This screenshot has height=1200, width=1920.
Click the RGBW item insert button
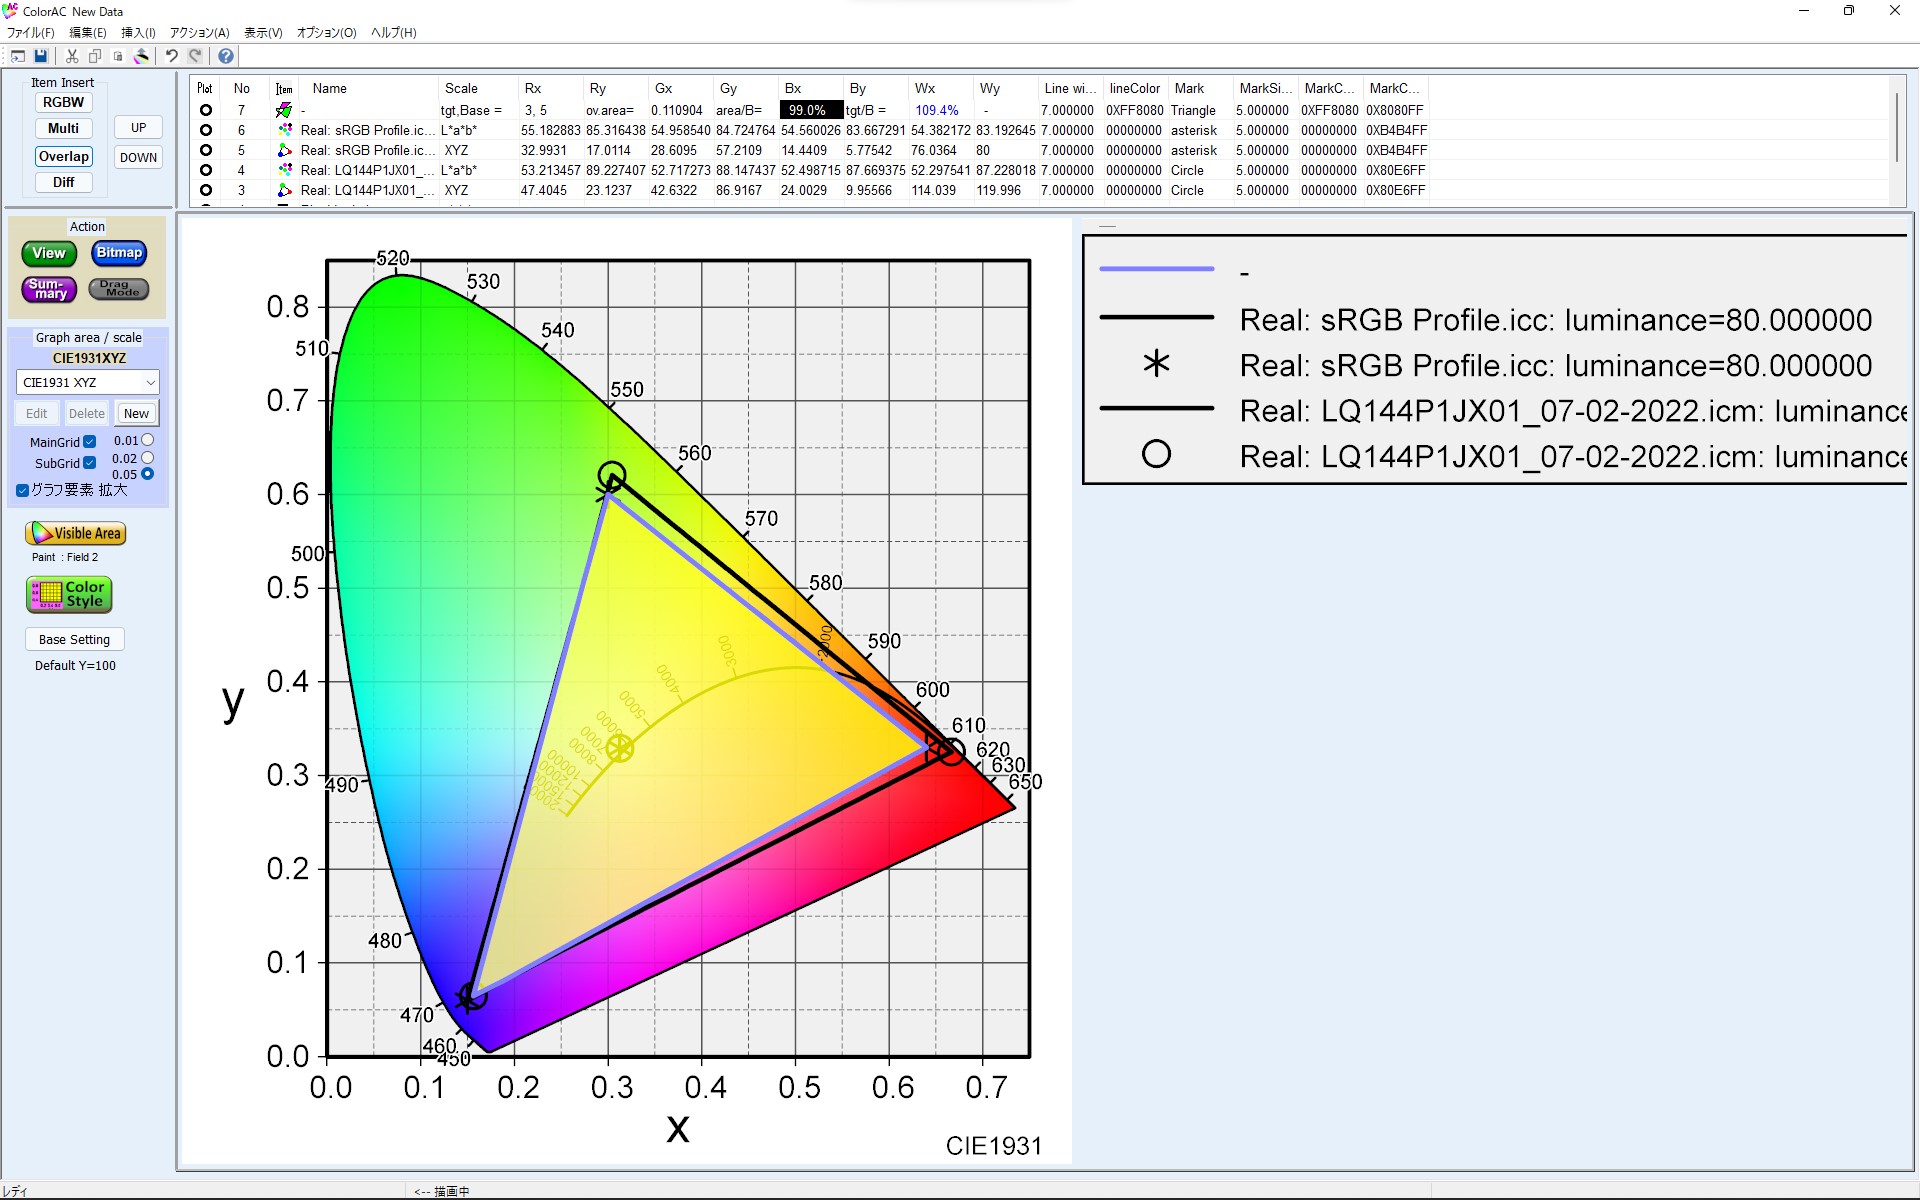[x=64, y=102]
